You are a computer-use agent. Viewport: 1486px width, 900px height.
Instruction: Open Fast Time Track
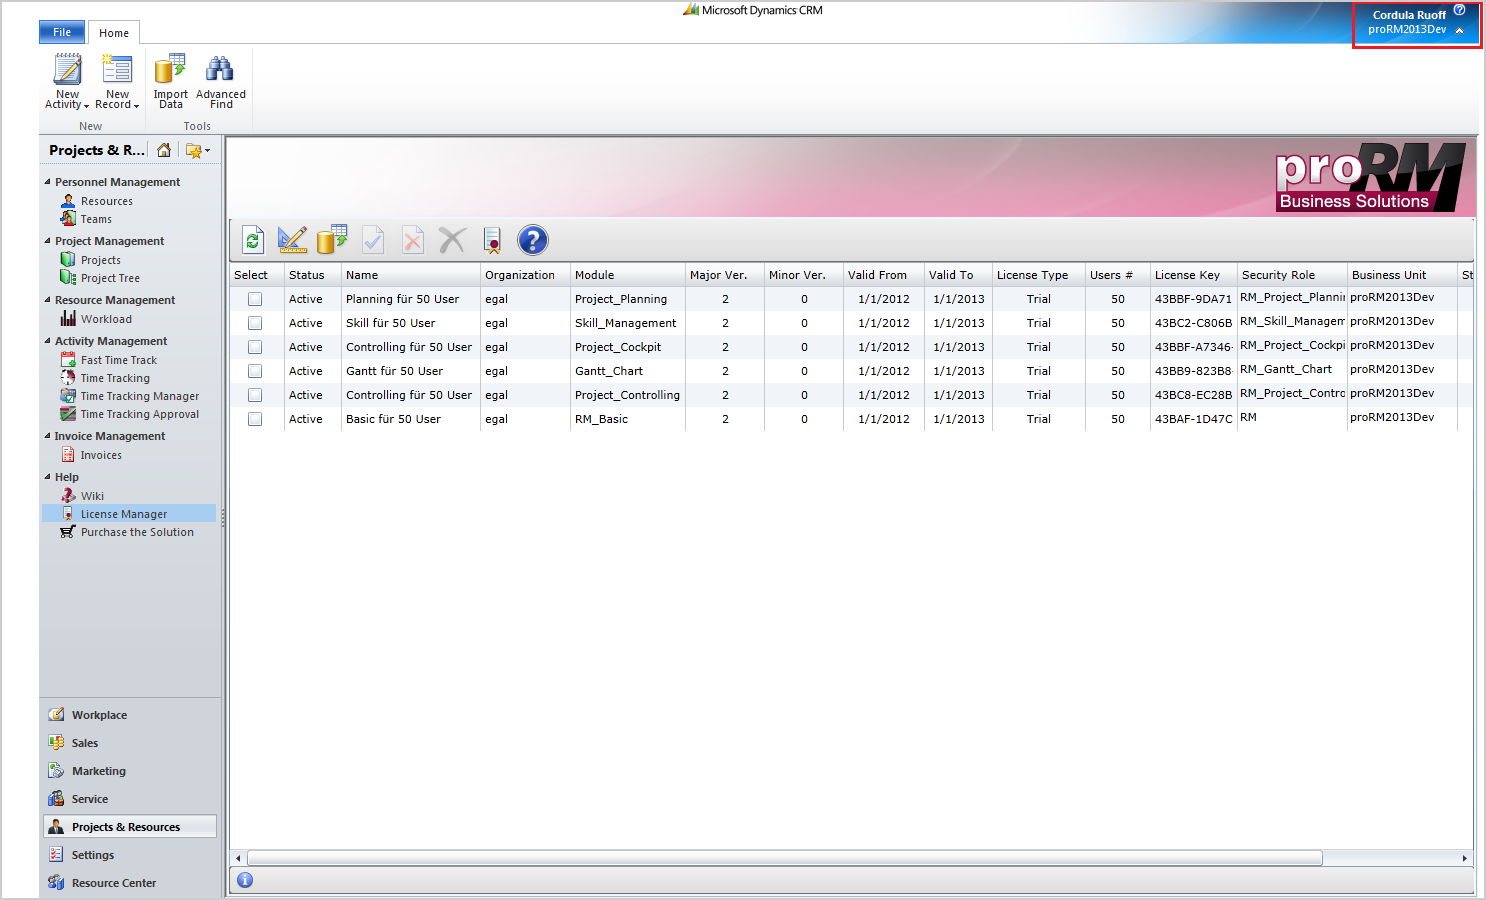118,360
